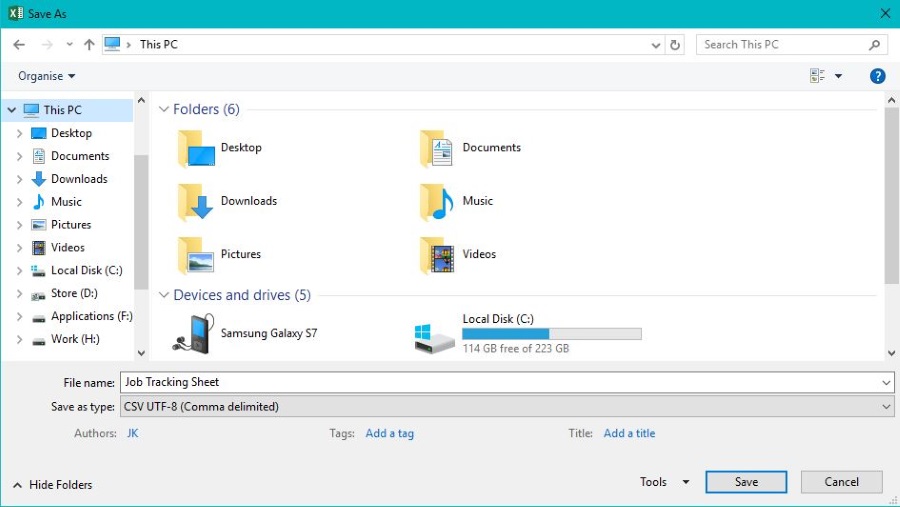Click the Music note icon in tree
The width and height of the screenshot is (900, 507).
coord(38,202)
